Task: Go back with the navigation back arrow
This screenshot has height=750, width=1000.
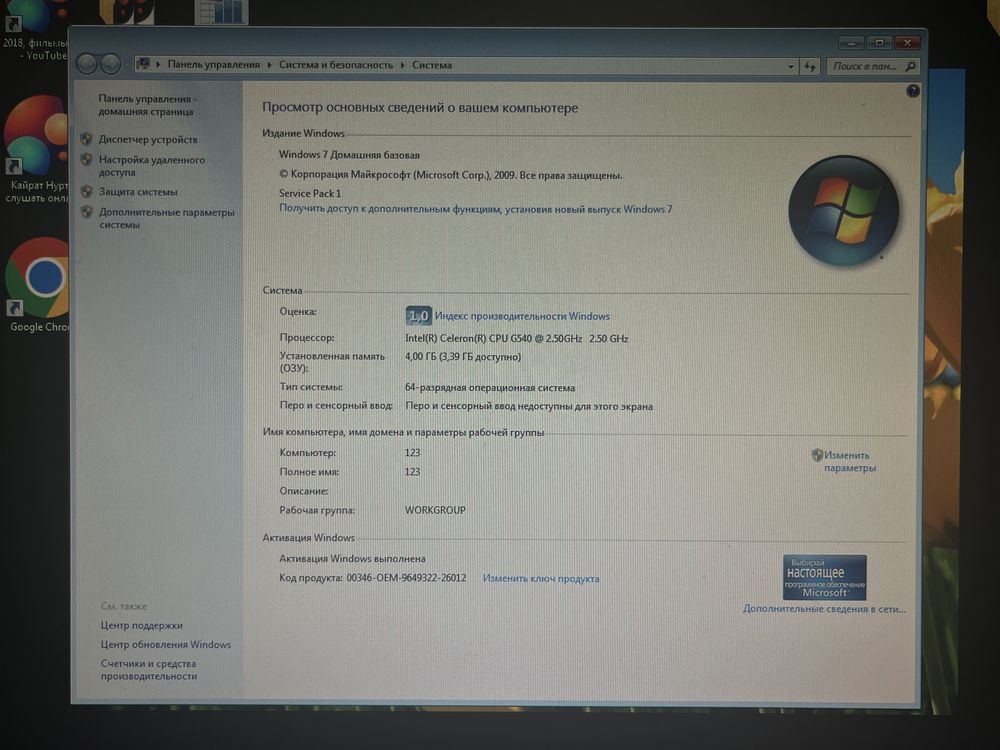Action: [x=87, y=64]
